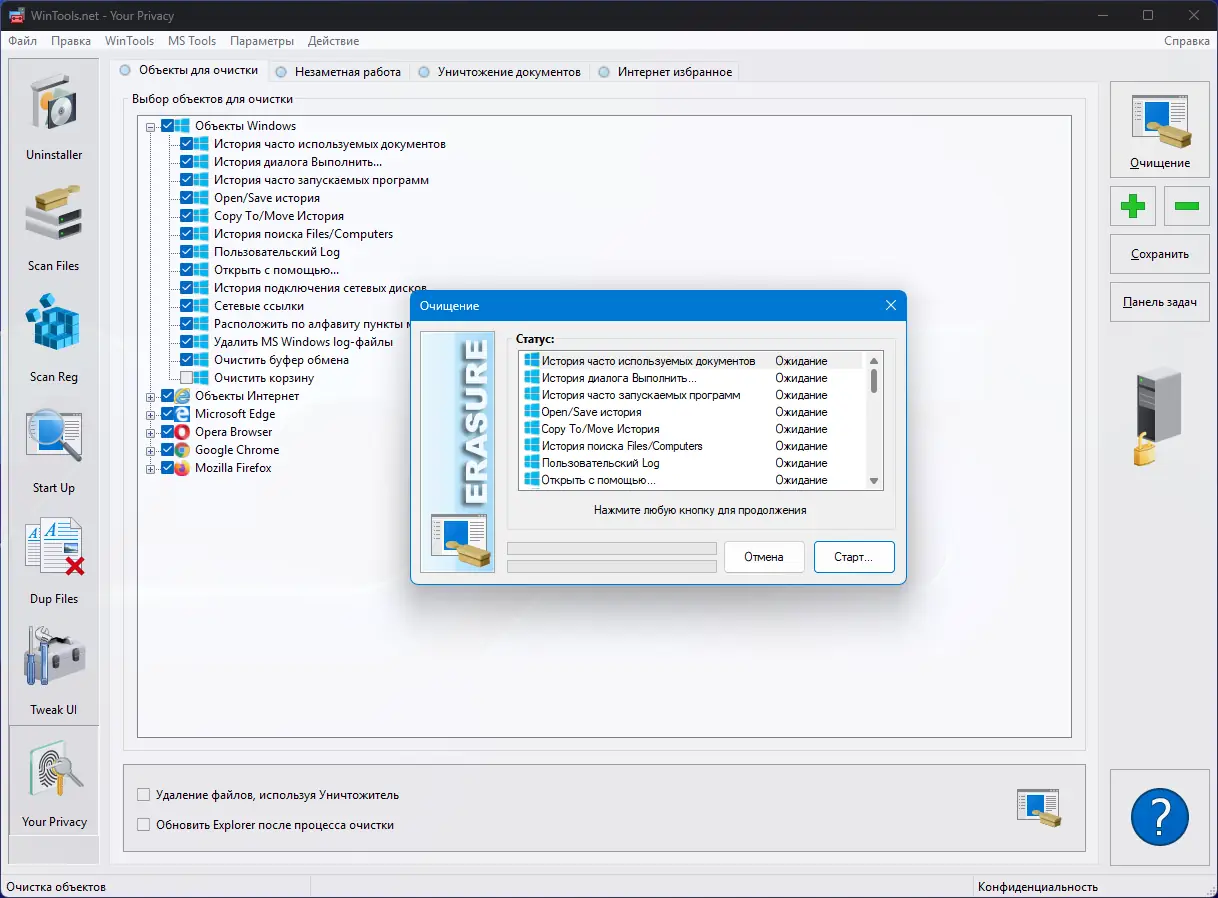Open the MS Tools menu
This screenshot has height=898, width=1218.
(x=192, y=41)
